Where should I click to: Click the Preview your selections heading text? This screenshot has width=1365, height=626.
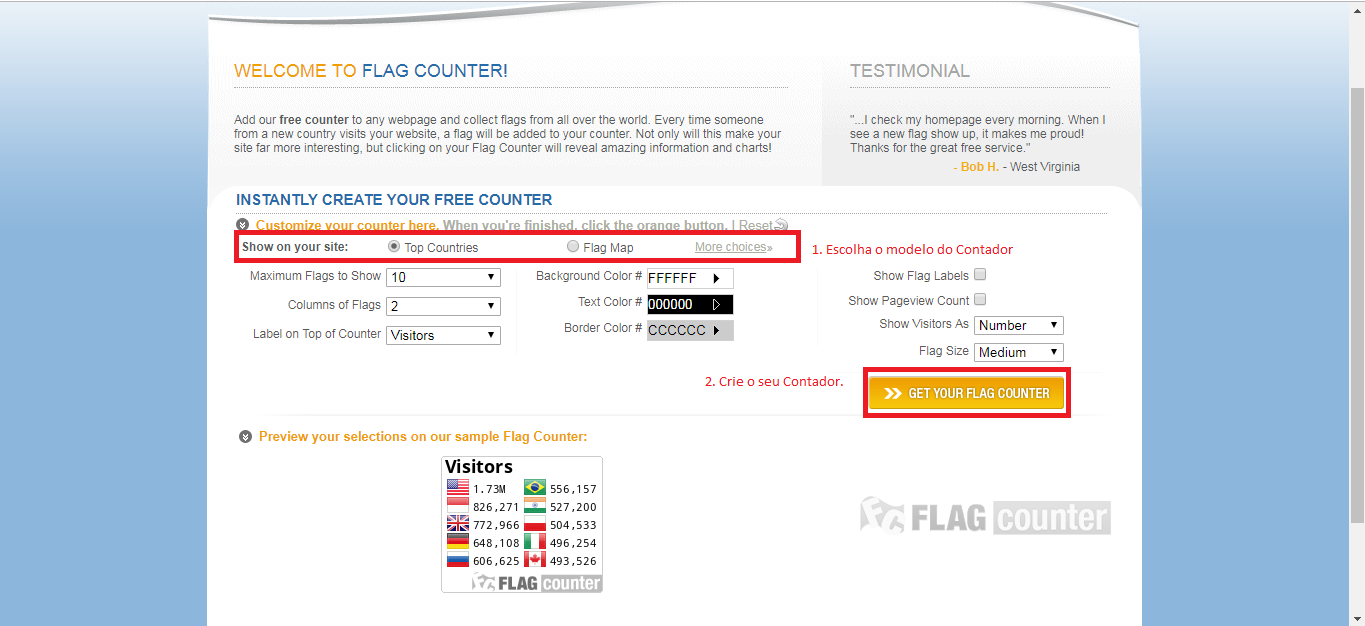point(423,437)
